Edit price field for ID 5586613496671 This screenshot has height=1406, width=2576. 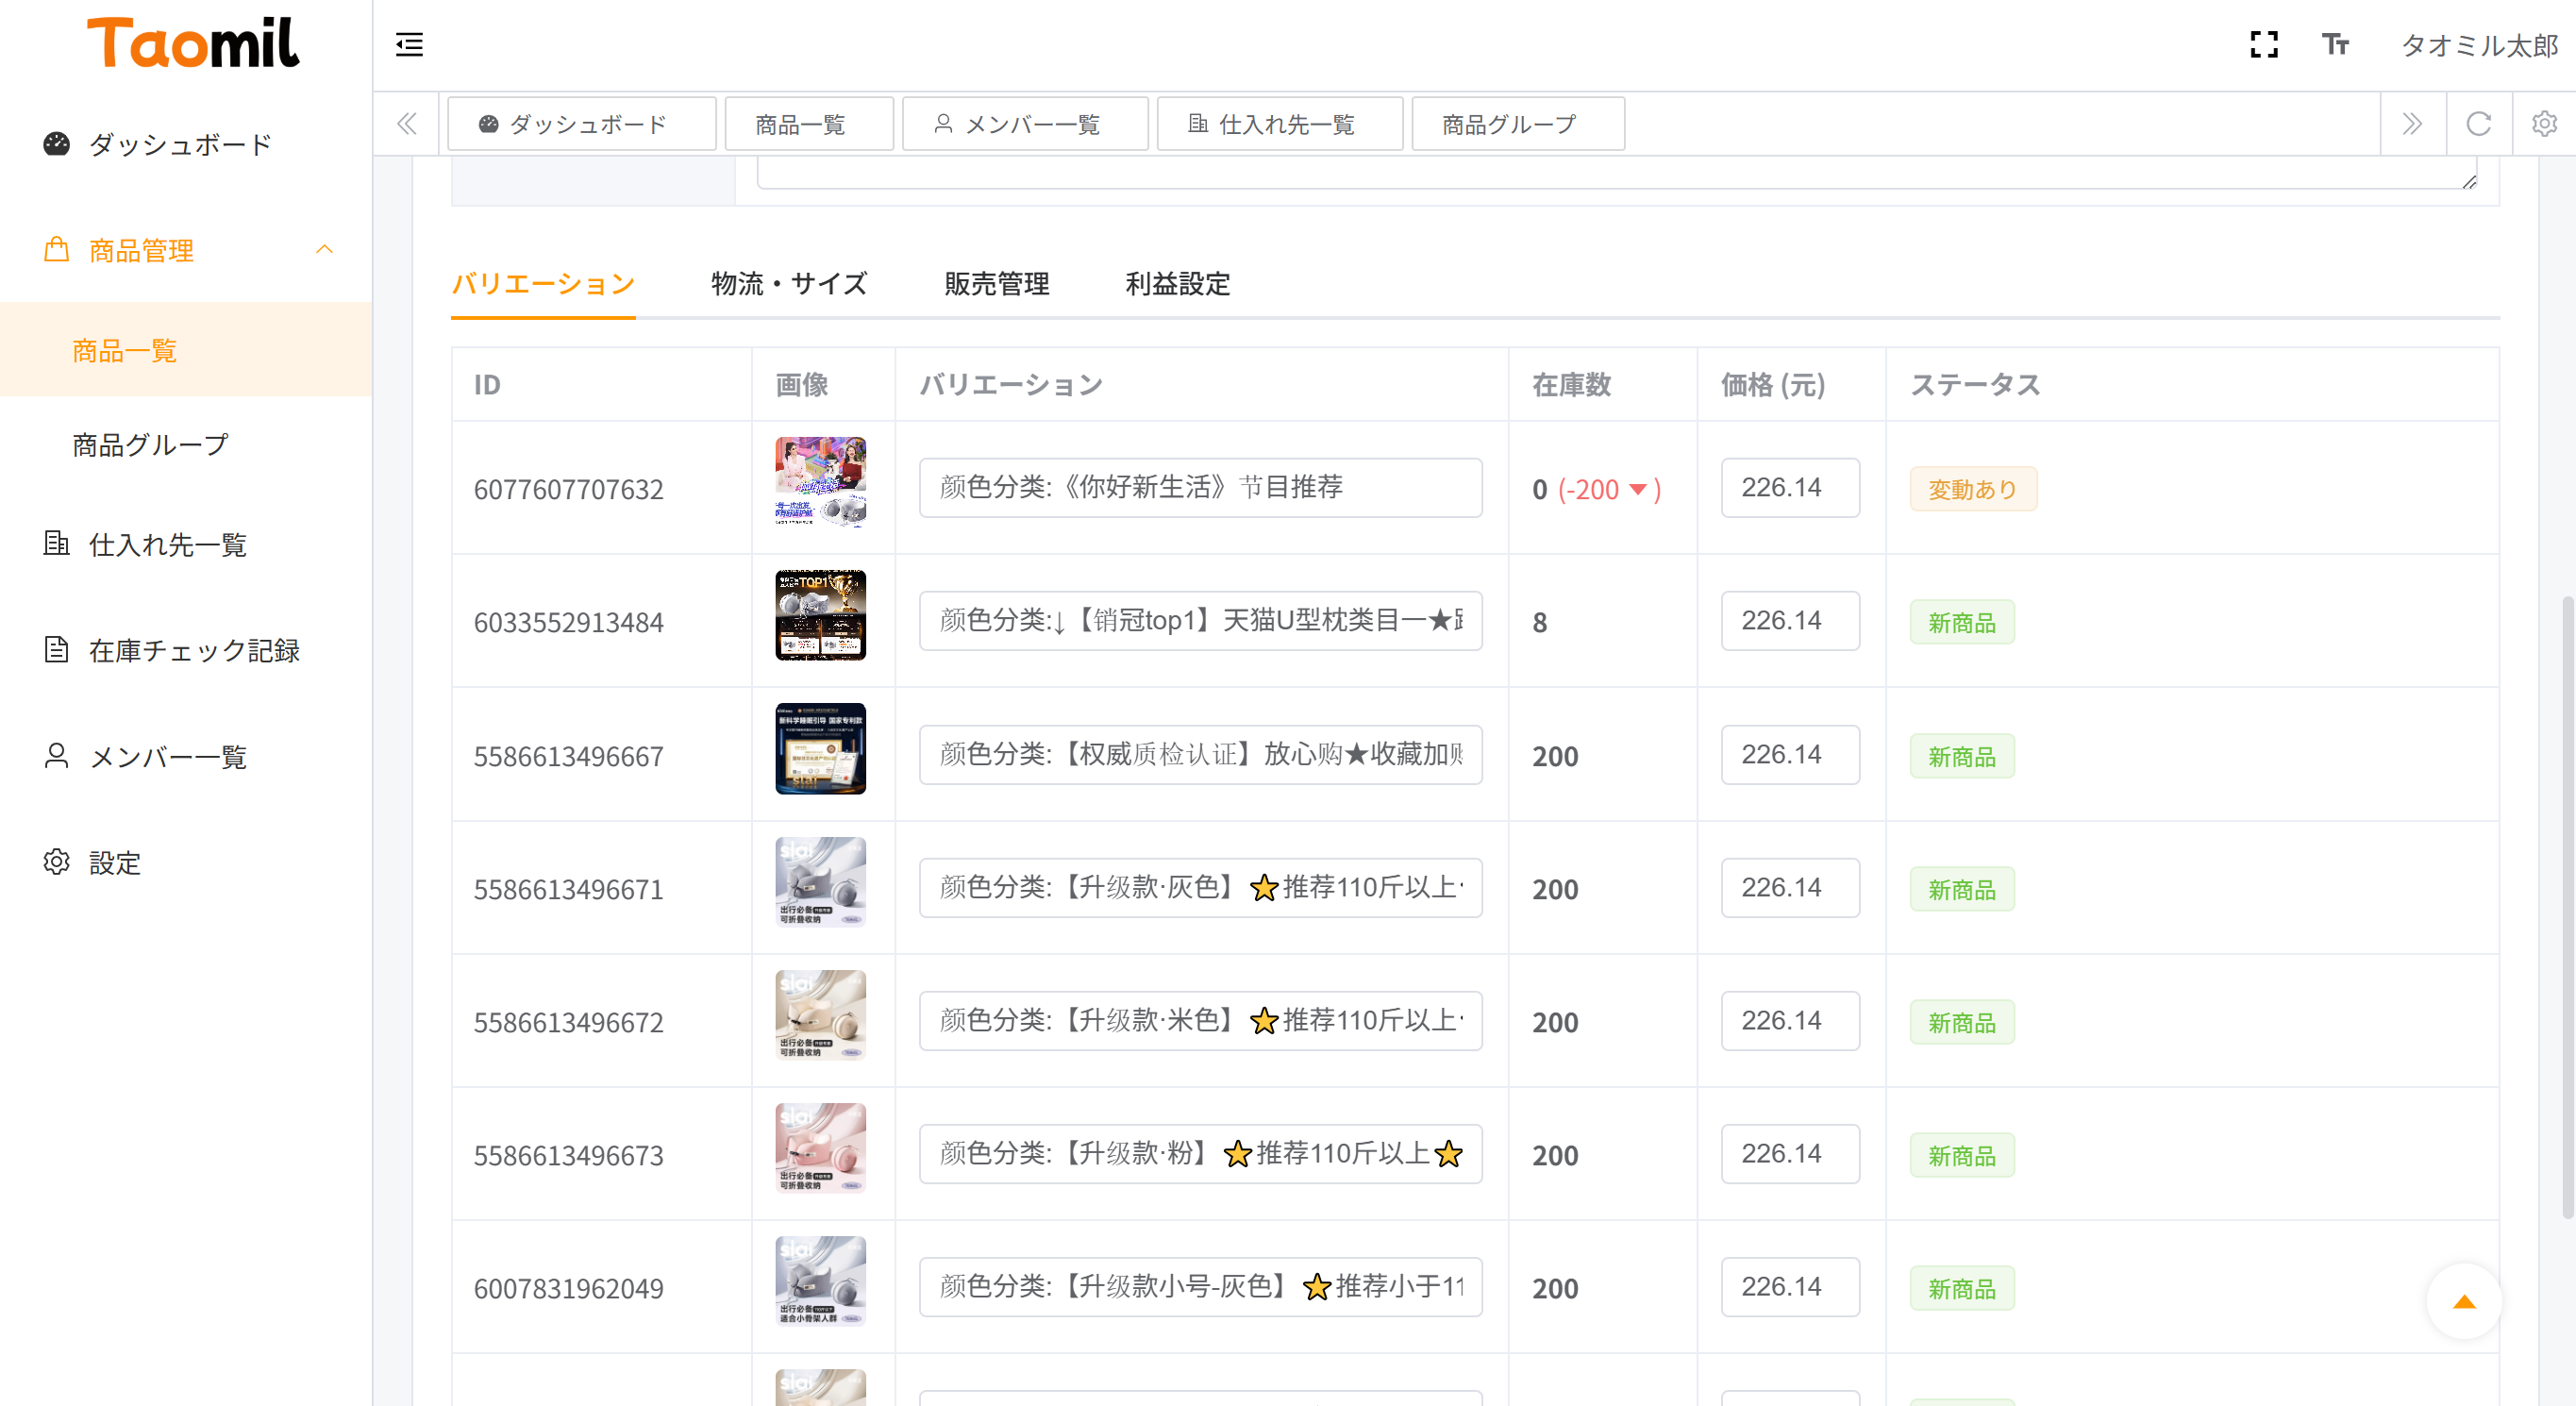1790,887
